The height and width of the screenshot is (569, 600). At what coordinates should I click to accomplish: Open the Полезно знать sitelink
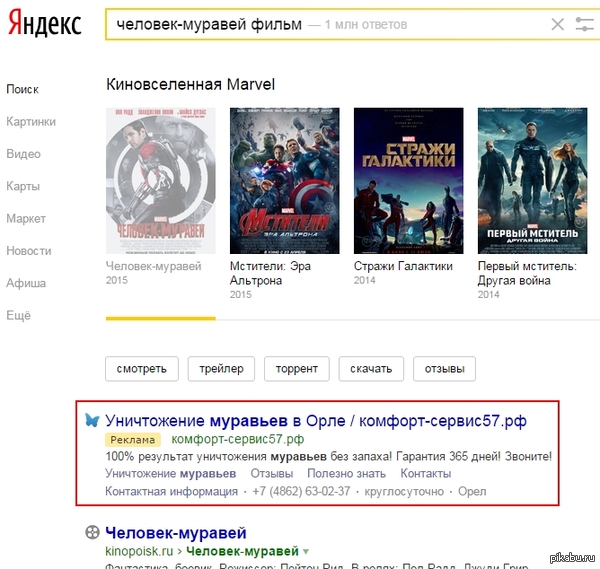coord(347,474)
